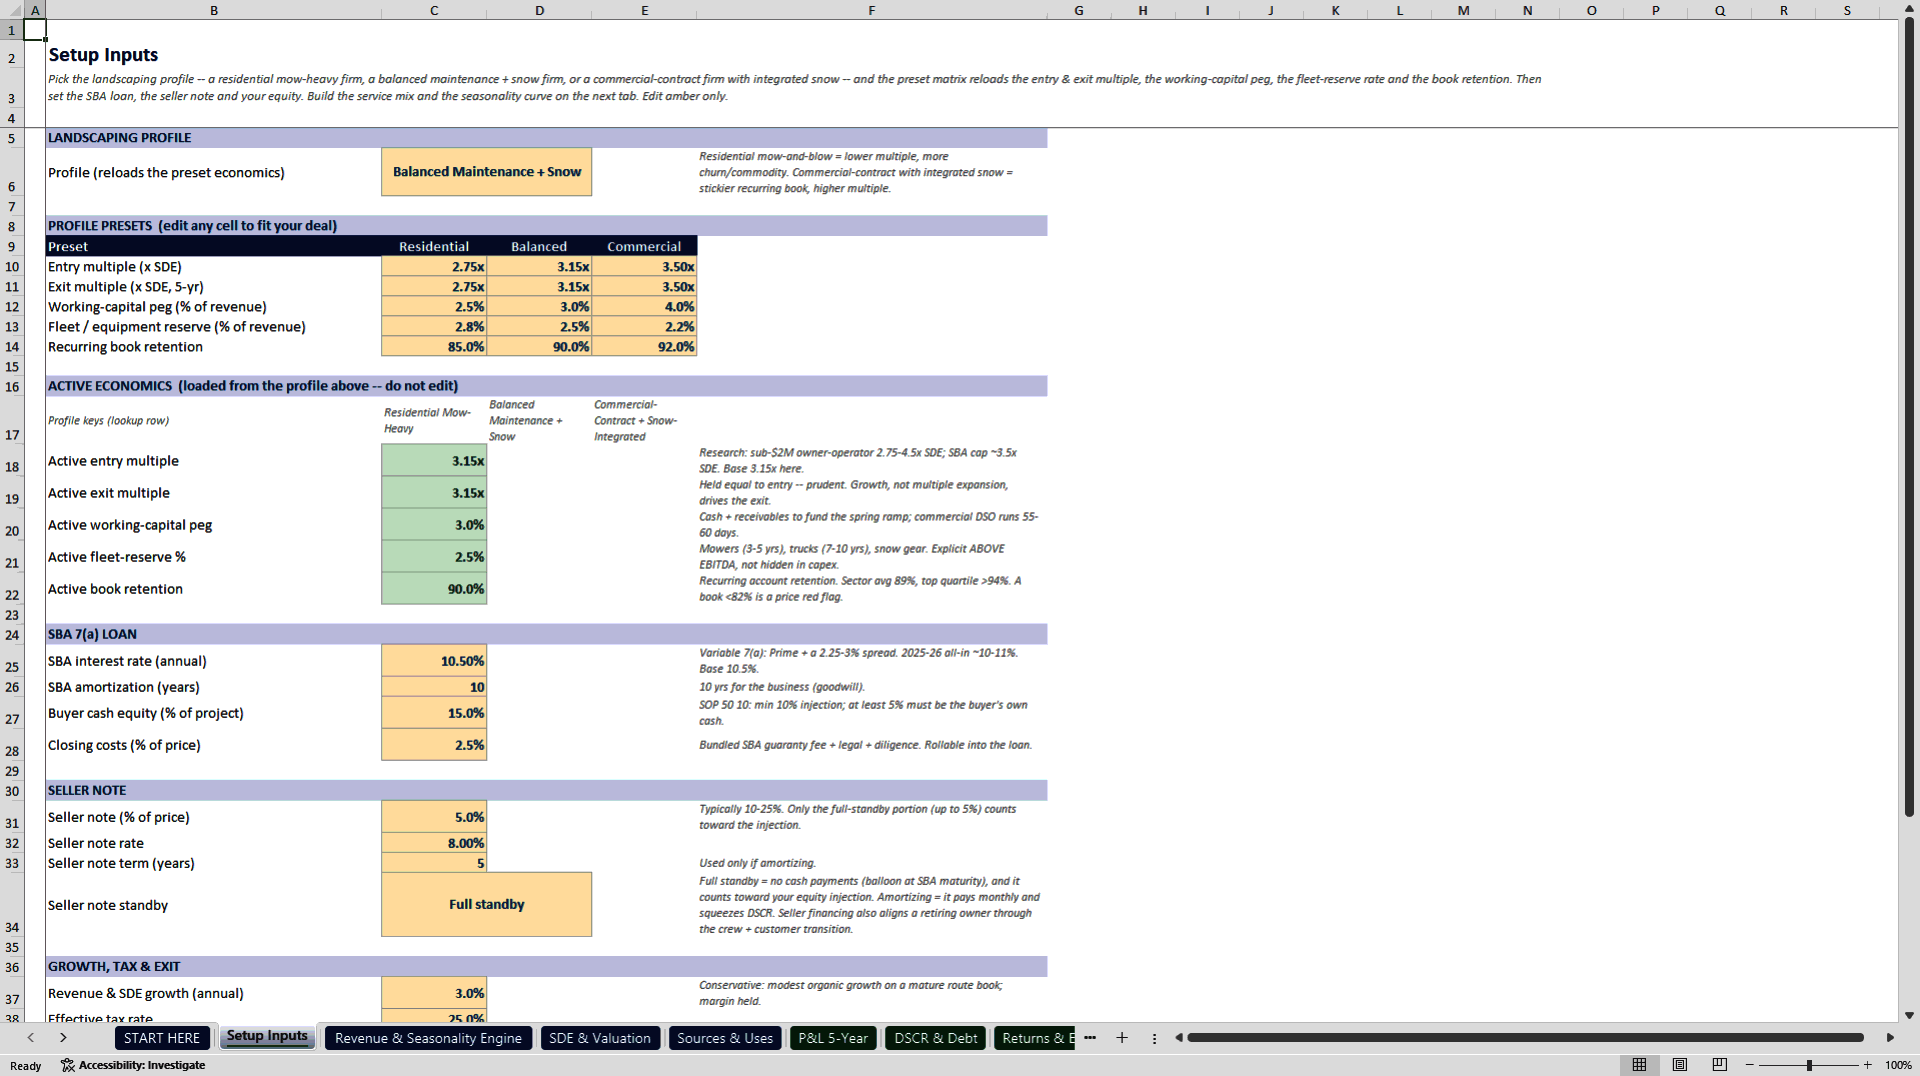
Task: Switch to Page Break Preview
Action: [1720, 1065]
